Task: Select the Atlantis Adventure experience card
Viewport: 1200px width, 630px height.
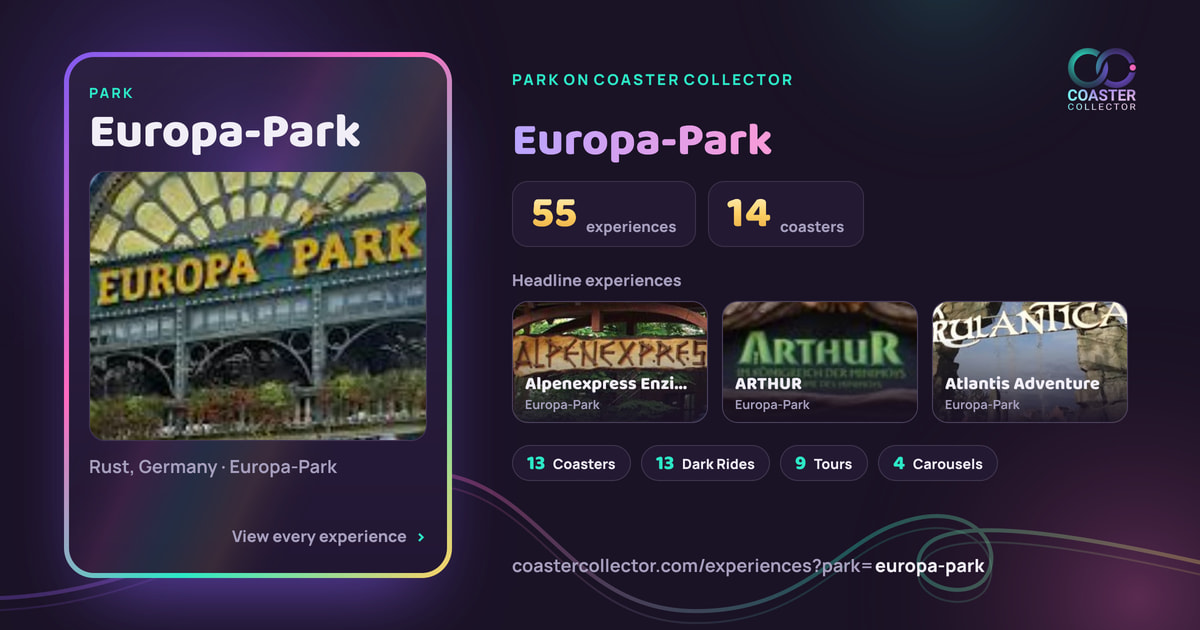Action: coord(1030,362)
